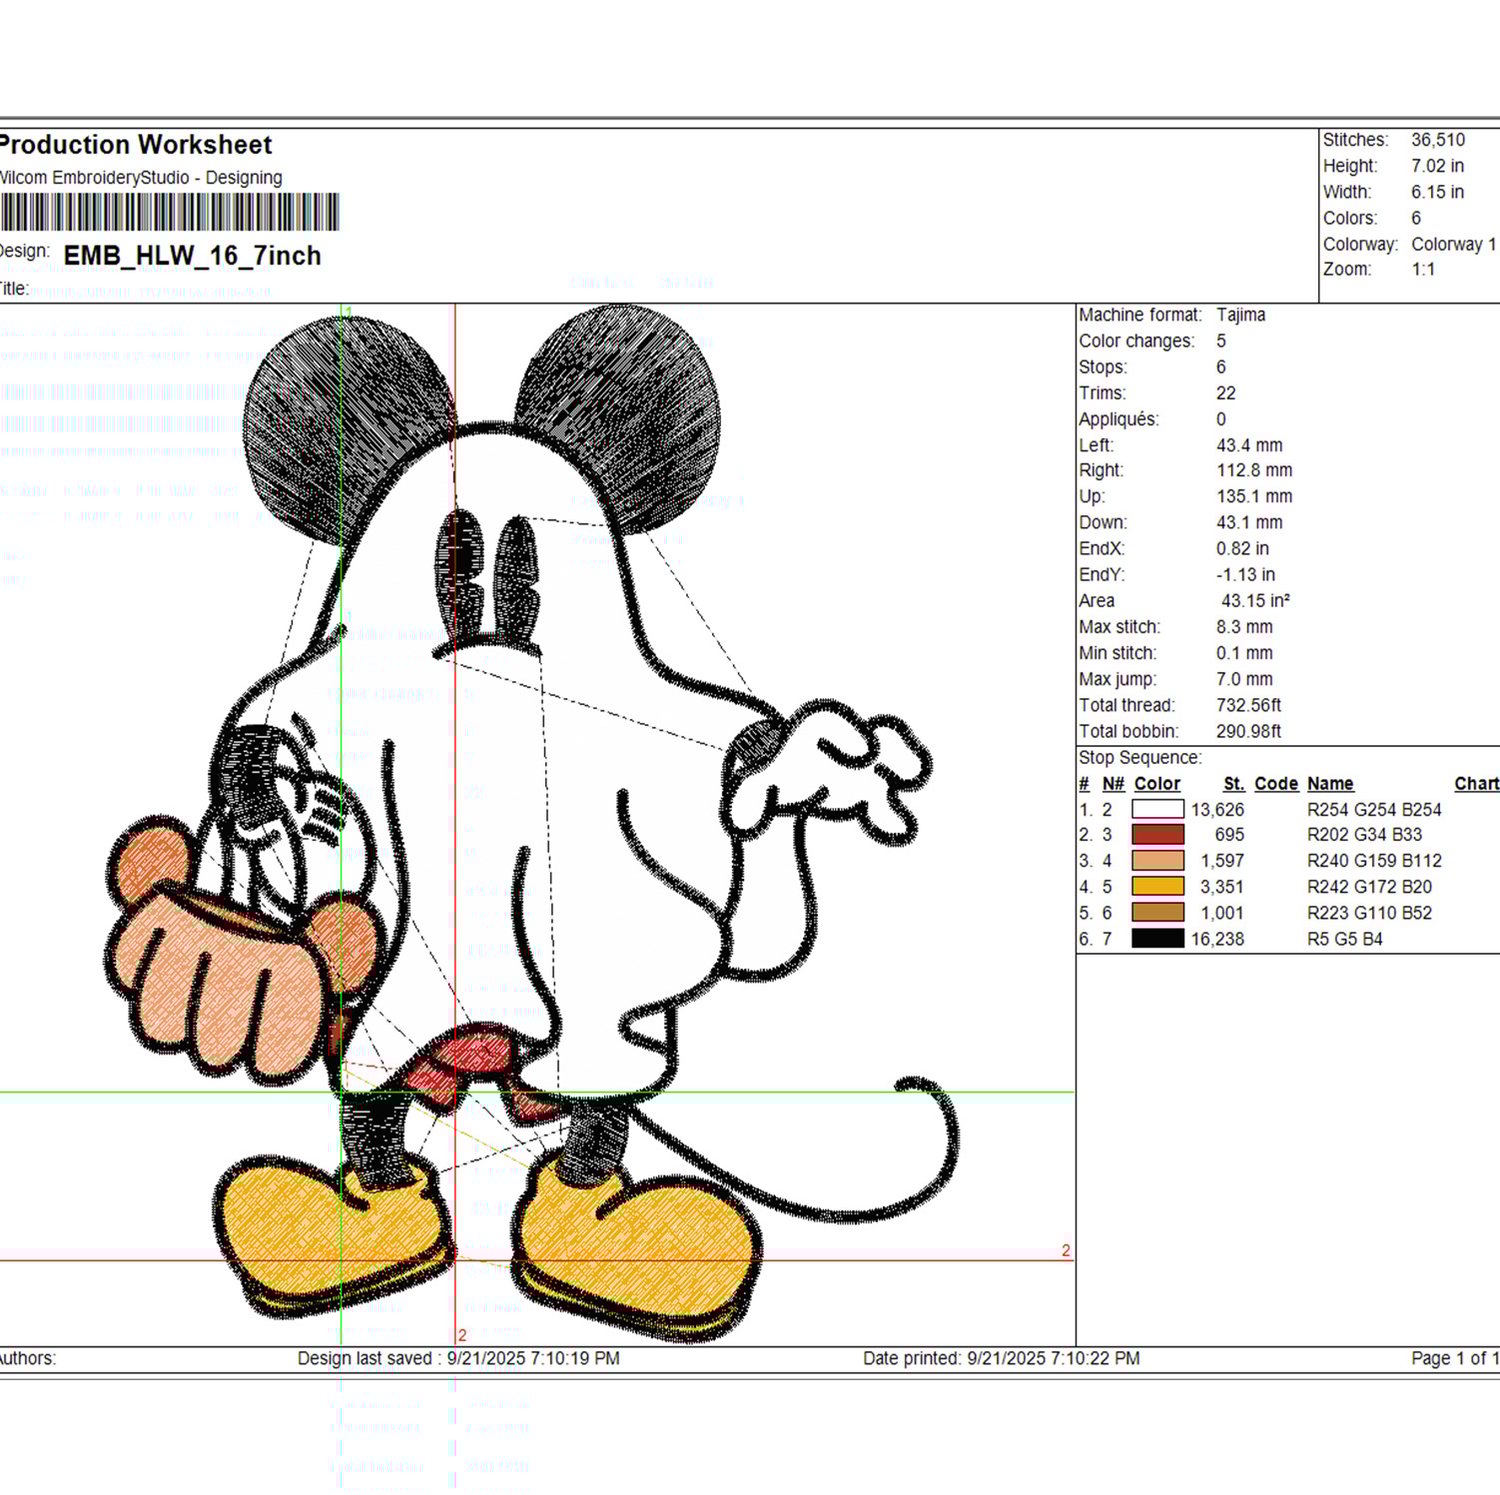This screenshot has width=1500, height=1495.
Task: Select the Min stitch value "0.1 mm"
Action: (x=1245, y=653)
